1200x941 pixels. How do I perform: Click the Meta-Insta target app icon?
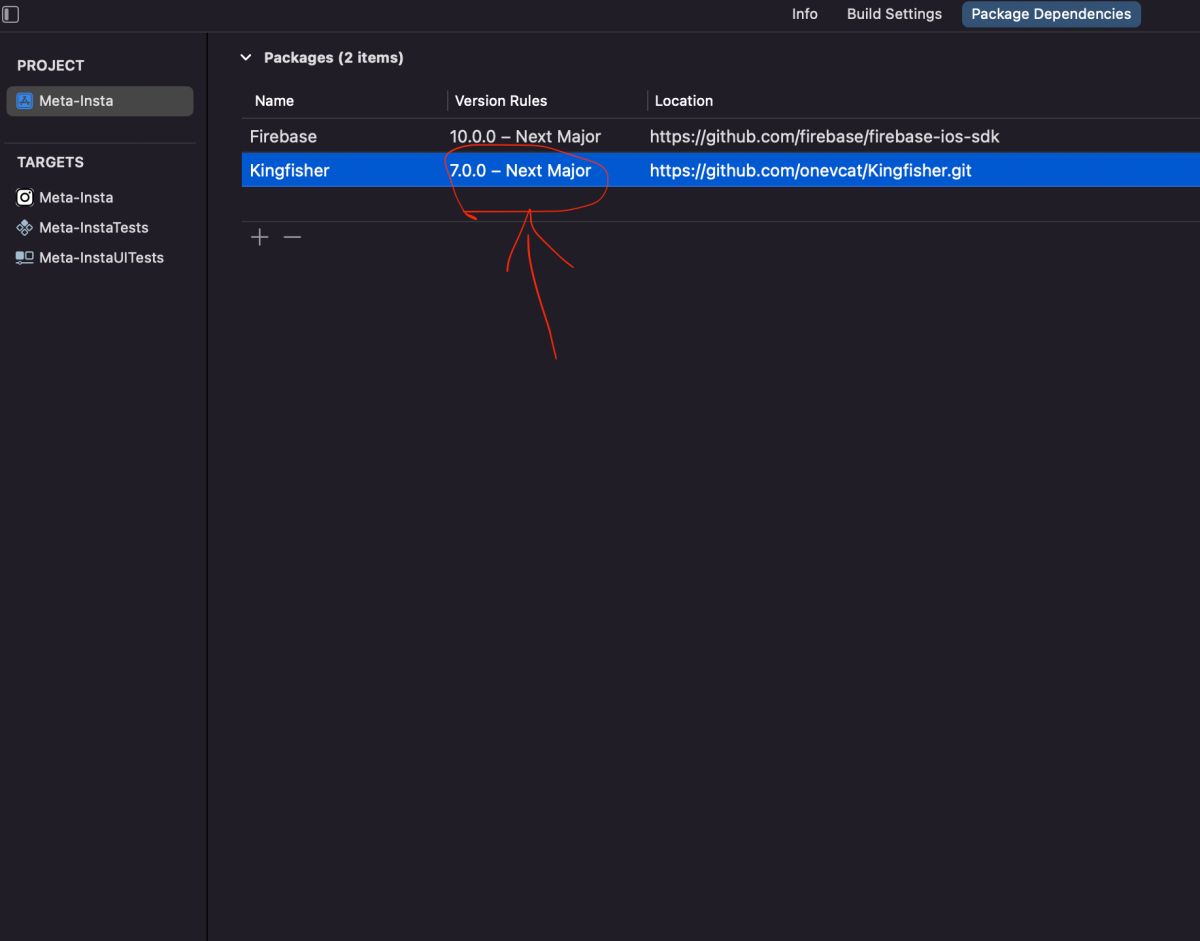point(25,198)
